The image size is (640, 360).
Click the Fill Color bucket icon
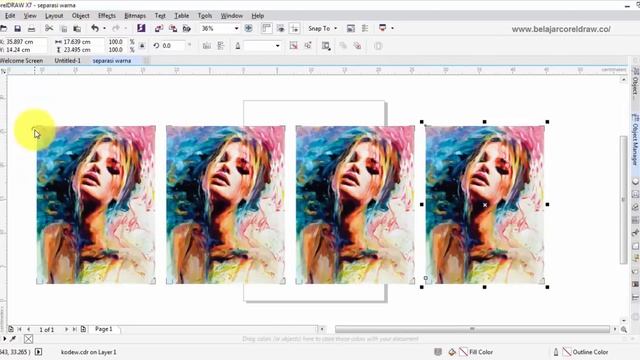click(452, 352)
